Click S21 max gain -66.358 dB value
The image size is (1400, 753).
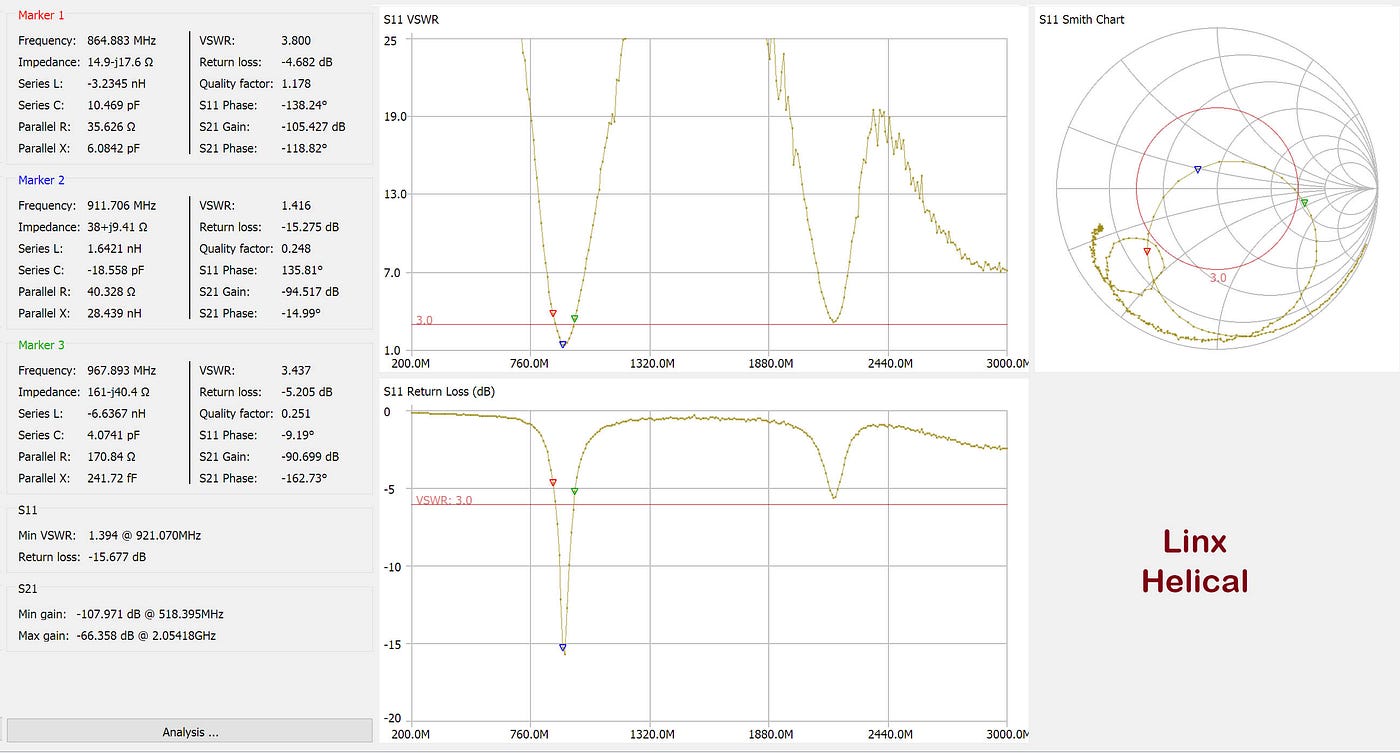coord(148,635)
